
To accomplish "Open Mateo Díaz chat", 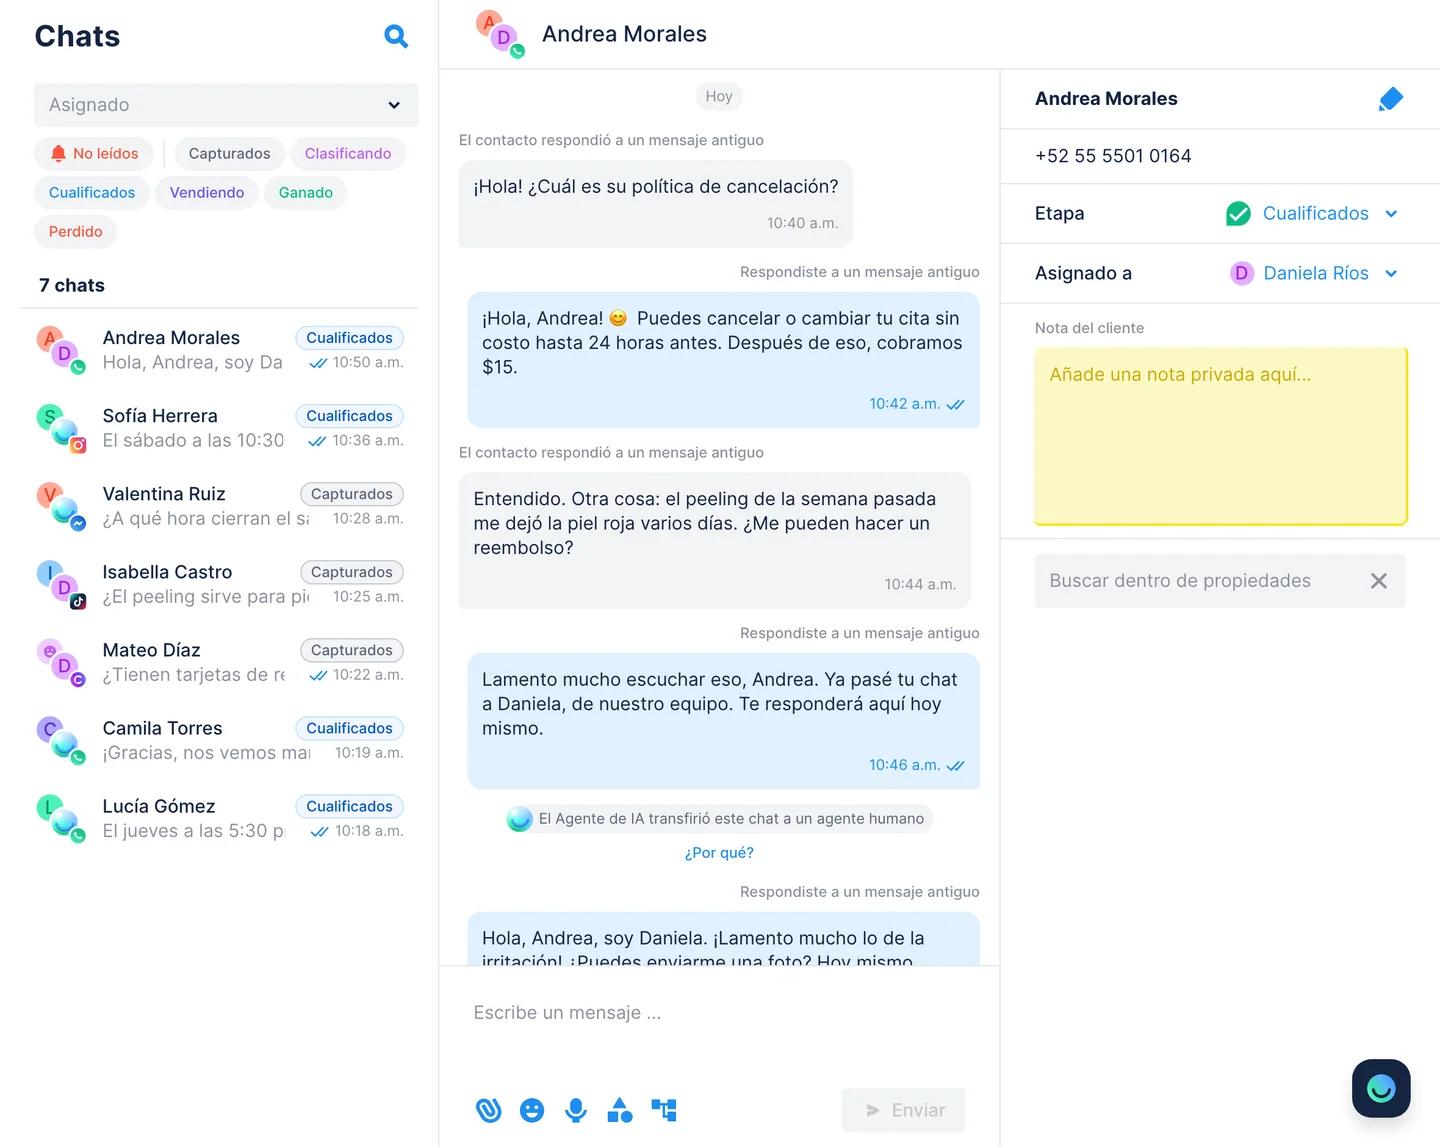I will [x=220, y=662].
